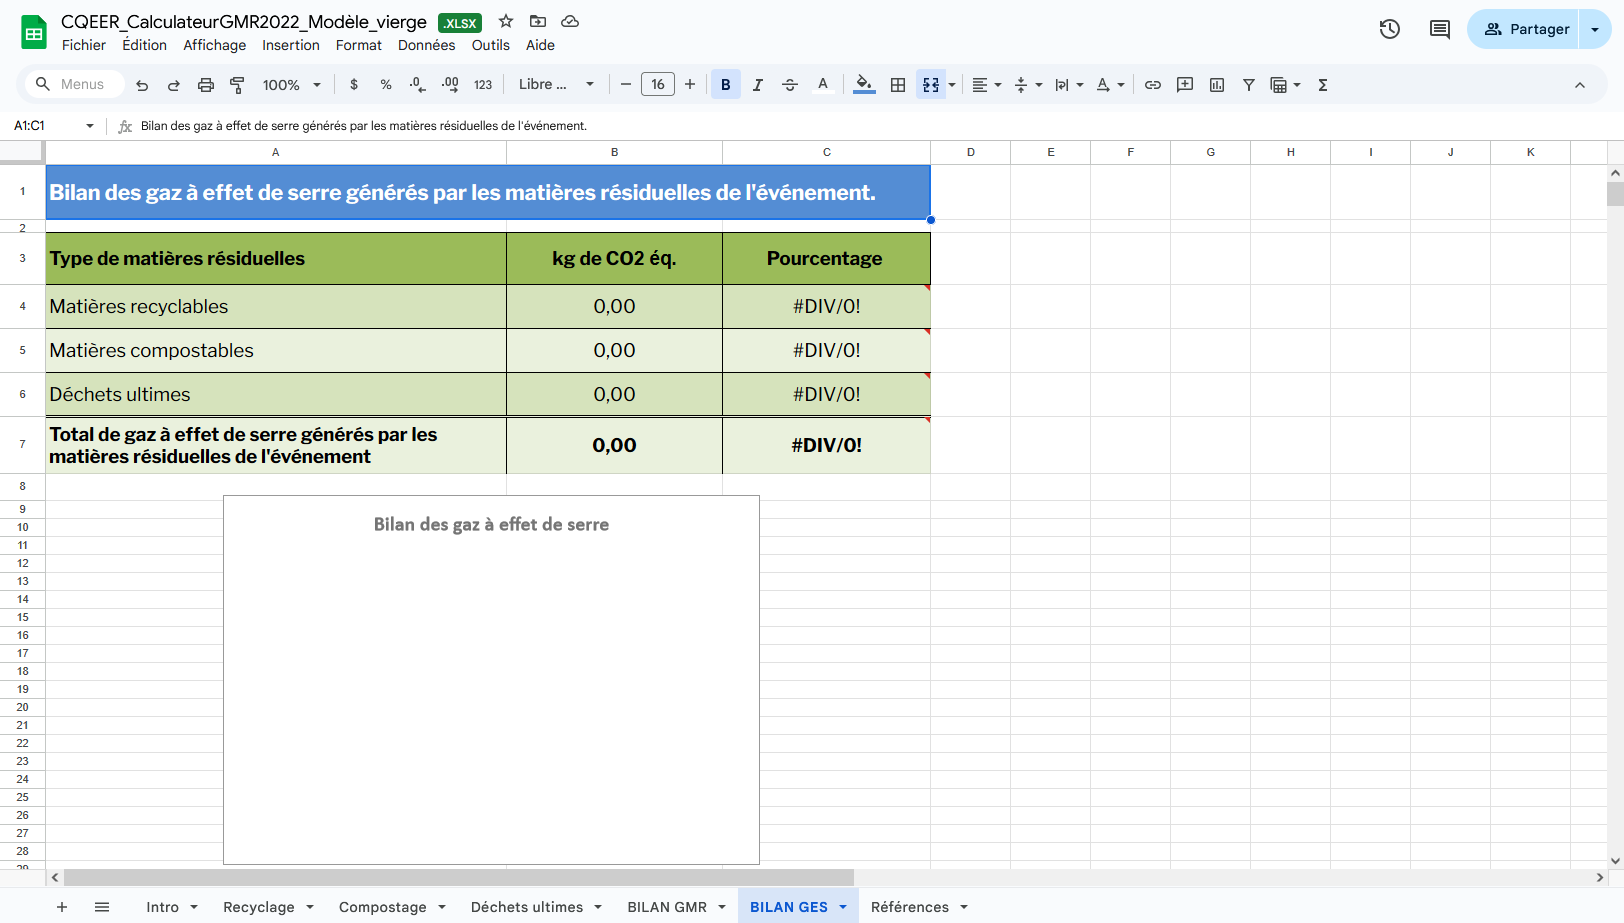Open the font family Libre dropdown
Screen dimensions: 1624x923
tap(556, 85)
